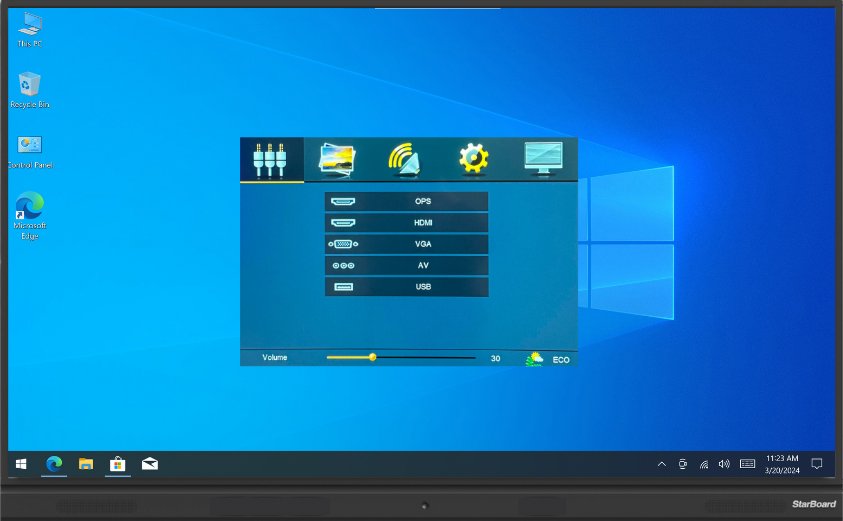Select AV input source
843x521 pixels.
(407, 266)
